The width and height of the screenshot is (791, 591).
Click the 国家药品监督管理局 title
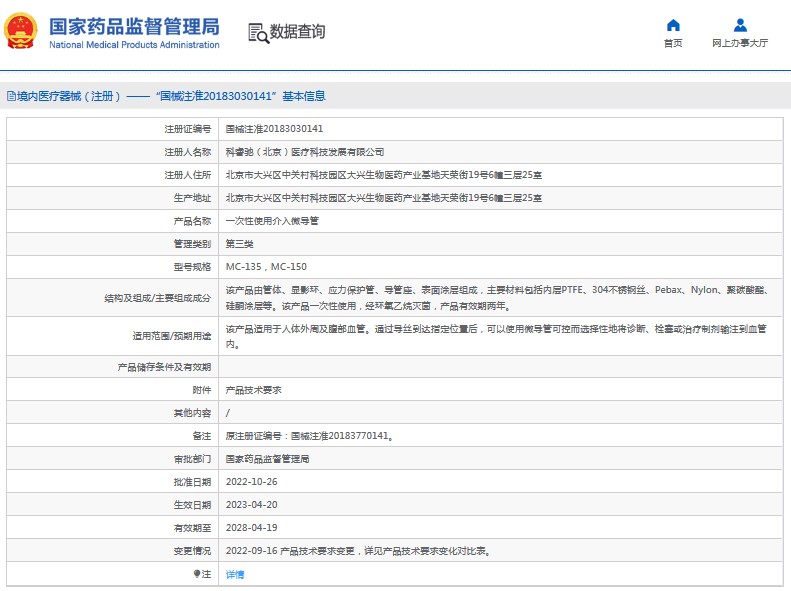(134, 27)
